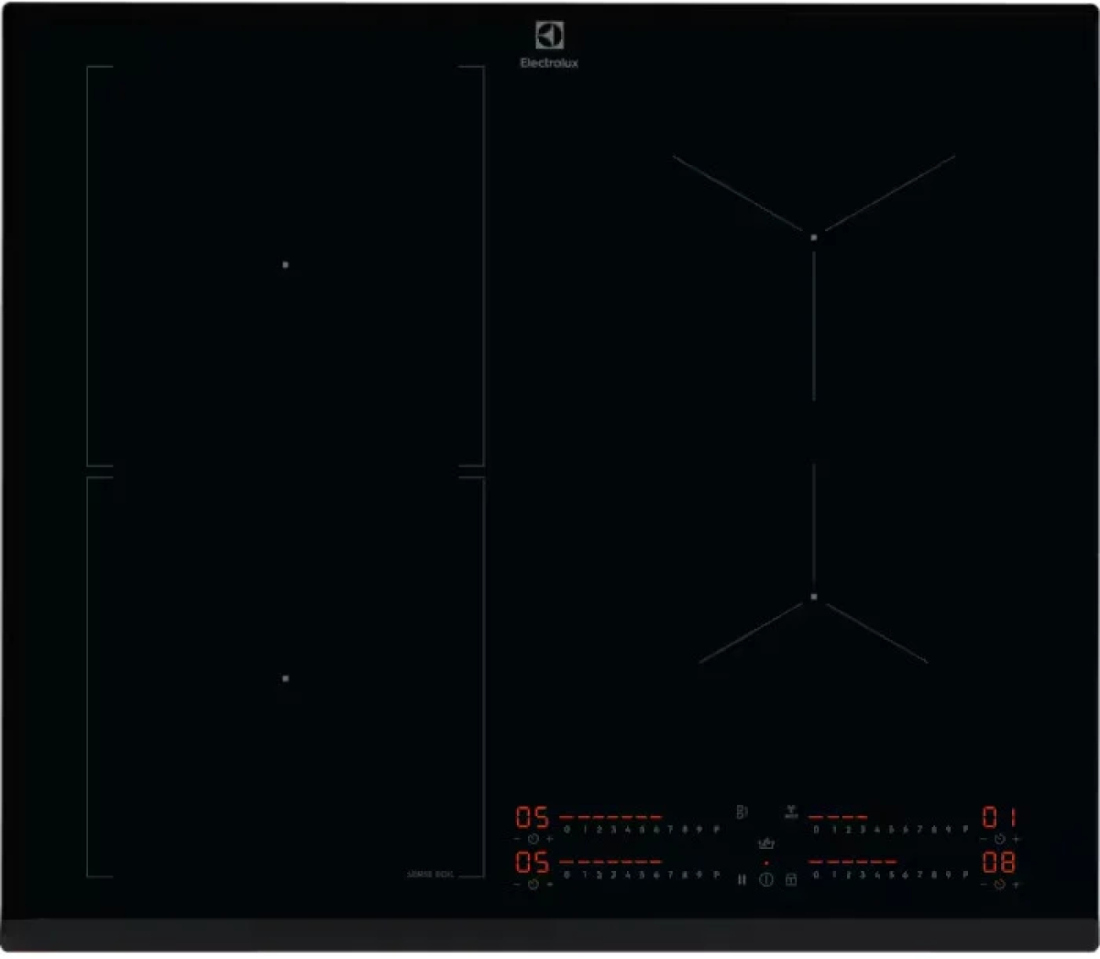Tap the power on/off icon
Screen dimensions: 1100x959
pos(766,880)
